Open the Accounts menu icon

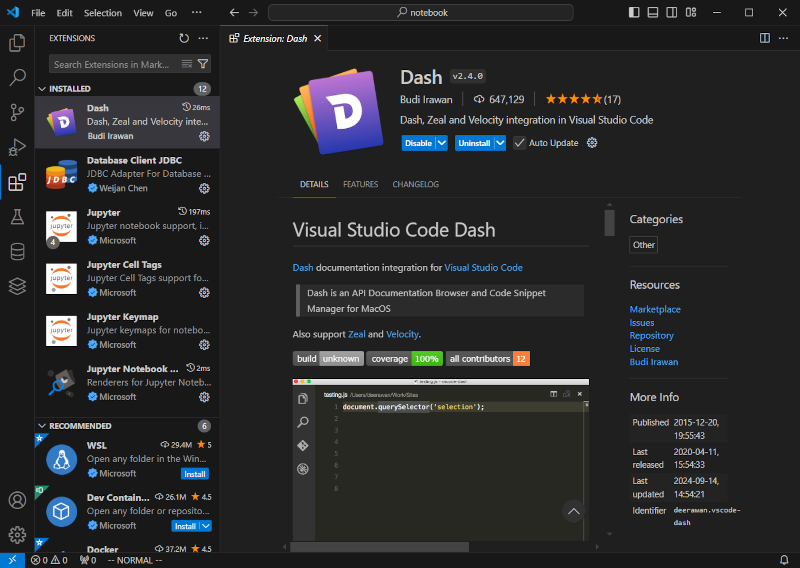click(x=17, y=500)
